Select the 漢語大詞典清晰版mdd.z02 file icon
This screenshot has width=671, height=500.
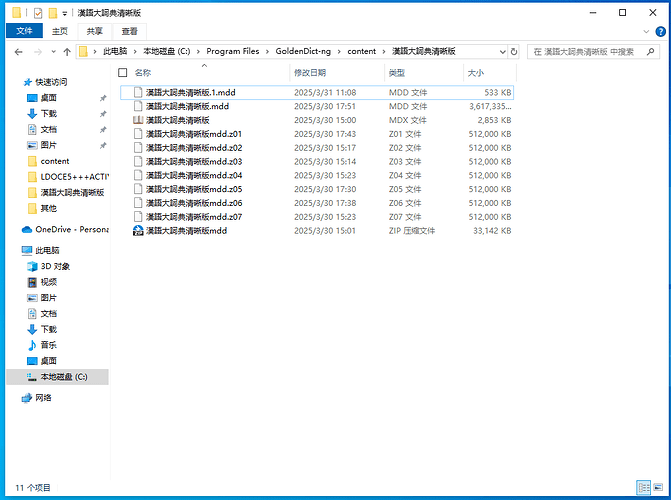[x=138, y=148]
